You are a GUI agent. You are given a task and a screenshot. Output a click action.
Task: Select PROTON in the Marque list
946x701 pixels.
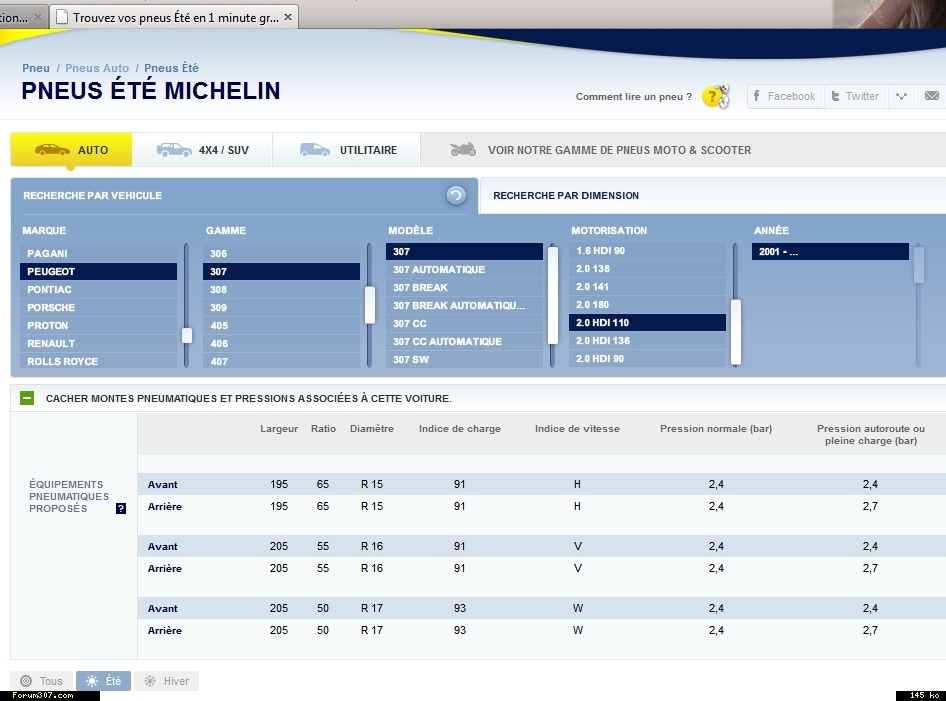(x=98, y=326)
